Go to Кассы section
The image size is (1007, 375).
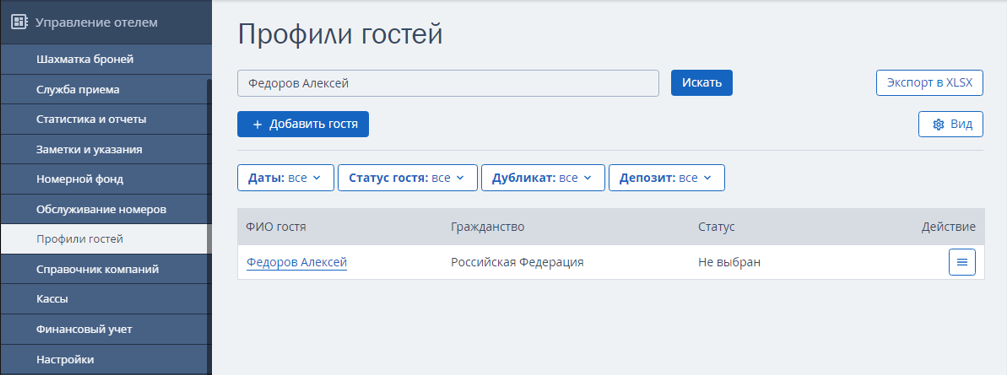click(x=105, y=299)
